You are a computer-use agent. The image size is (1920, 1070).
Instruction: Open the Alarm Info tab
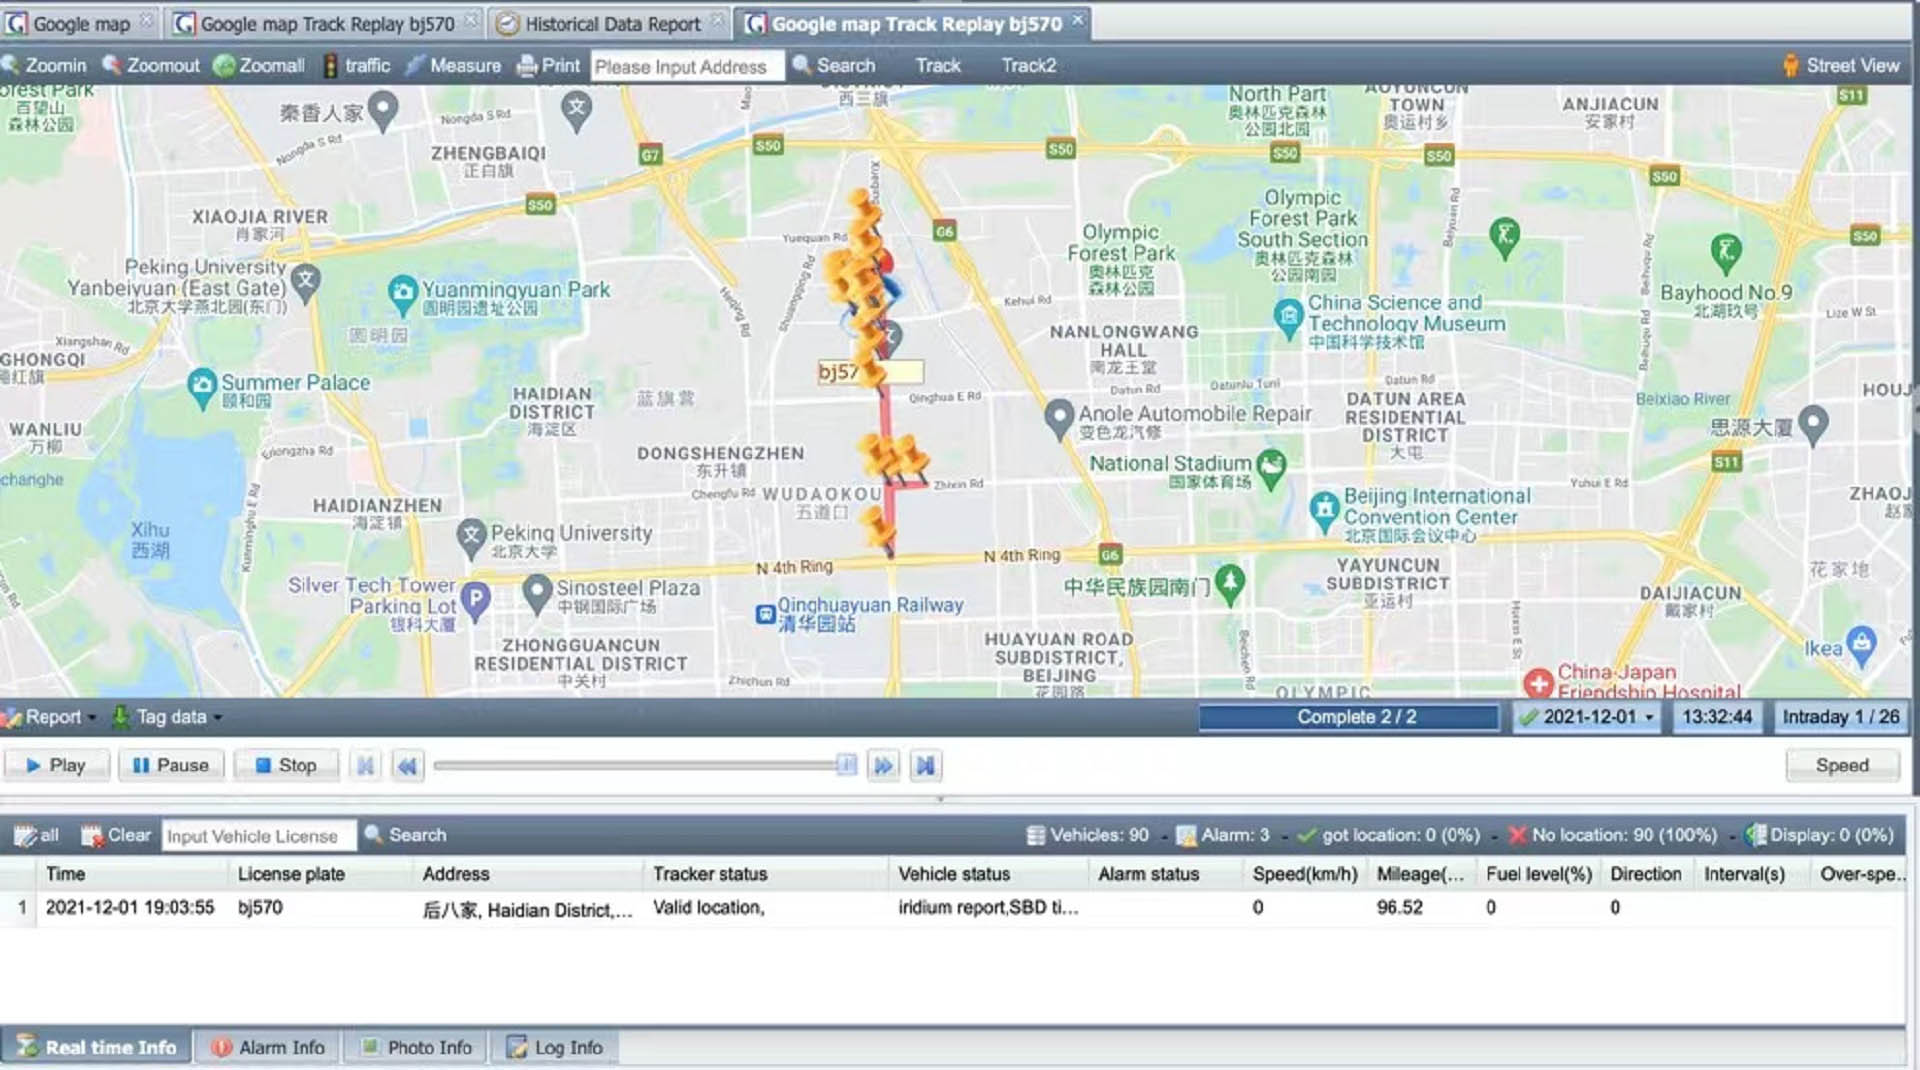click(x=268, y=1047)
